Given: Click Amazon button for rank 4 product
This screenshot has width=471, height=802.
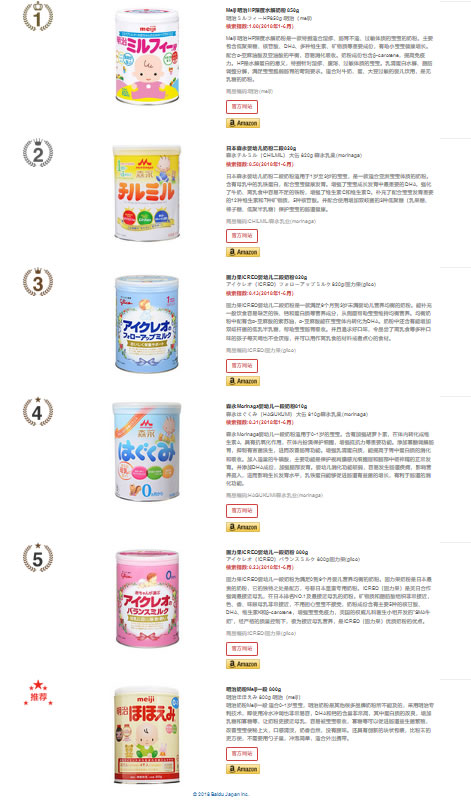Looking at the screenshot, I should tap(243, 527).
